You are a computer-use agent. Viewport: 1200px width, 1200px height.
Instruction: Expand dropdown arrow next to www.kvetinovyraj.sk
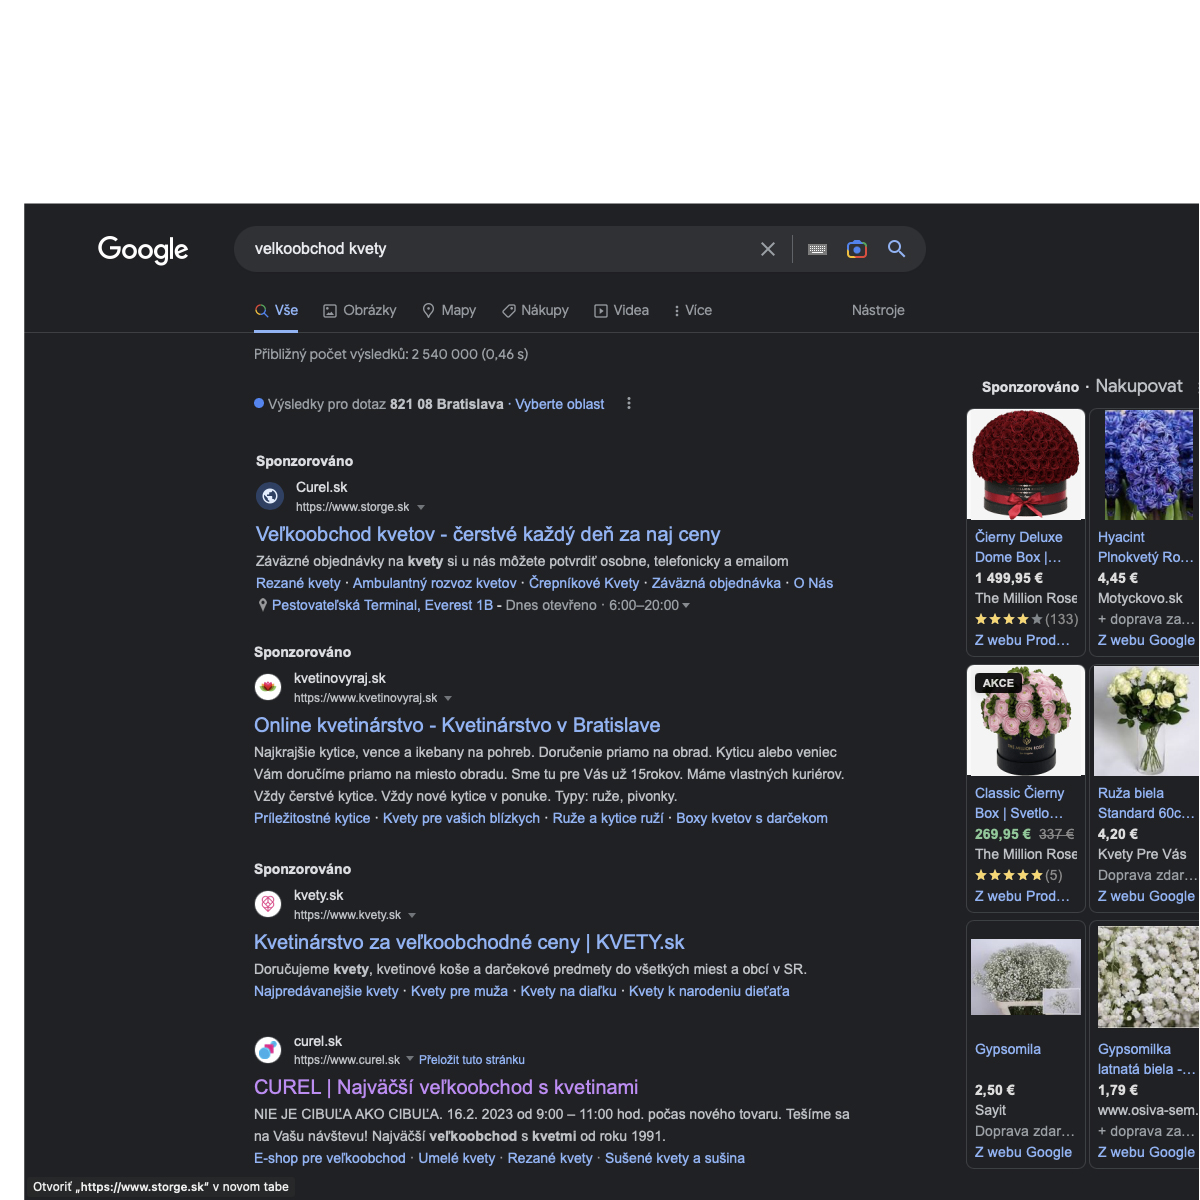coord(448,699)
